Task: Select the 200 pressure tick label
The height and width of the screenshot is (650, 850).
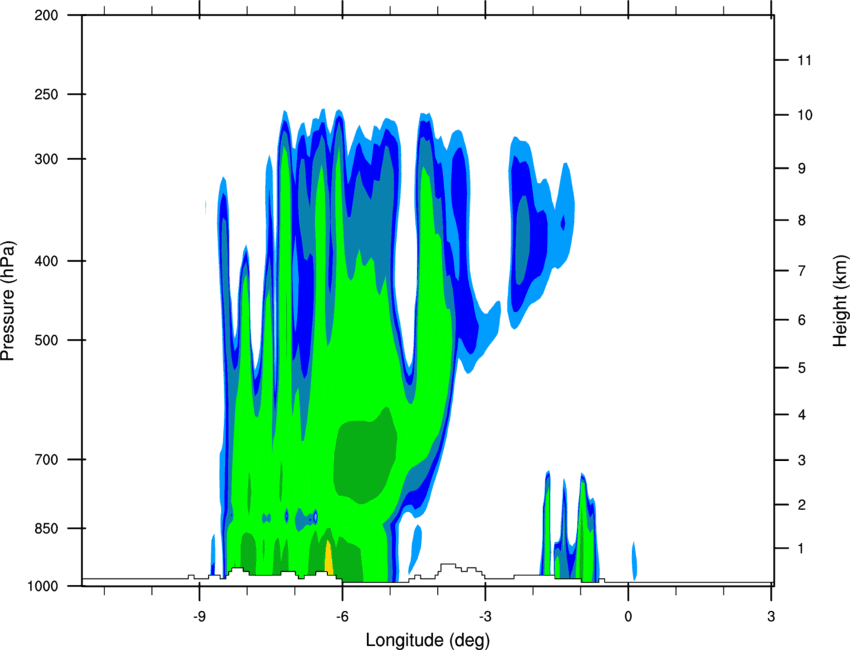Action: tap(47, 15)
